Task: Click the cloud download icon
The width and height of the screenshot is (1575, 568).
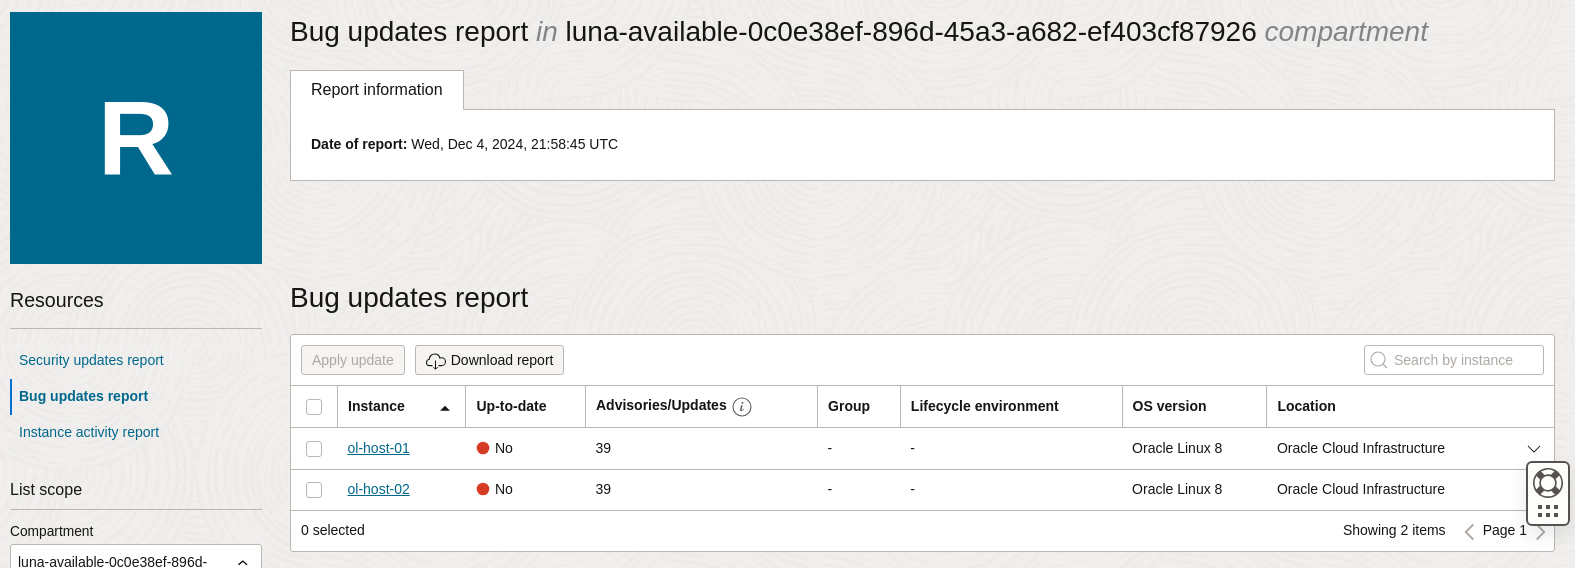Action: 436,361
